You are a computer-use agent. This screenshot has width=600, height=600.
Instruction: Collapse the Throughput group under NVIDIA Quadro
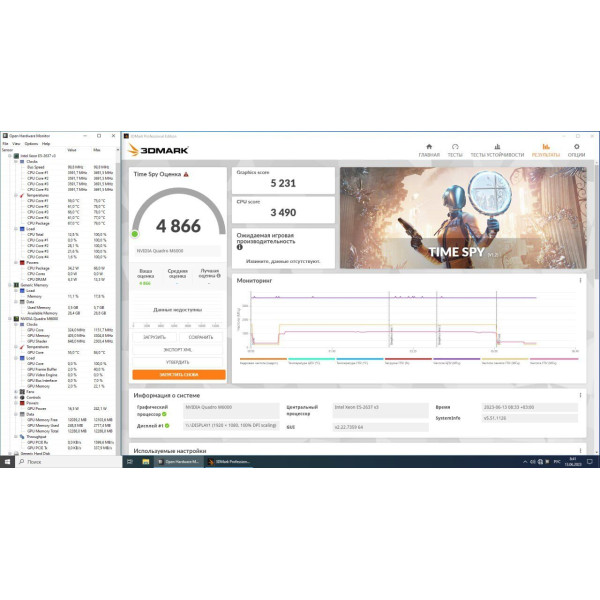coord(16,437)
